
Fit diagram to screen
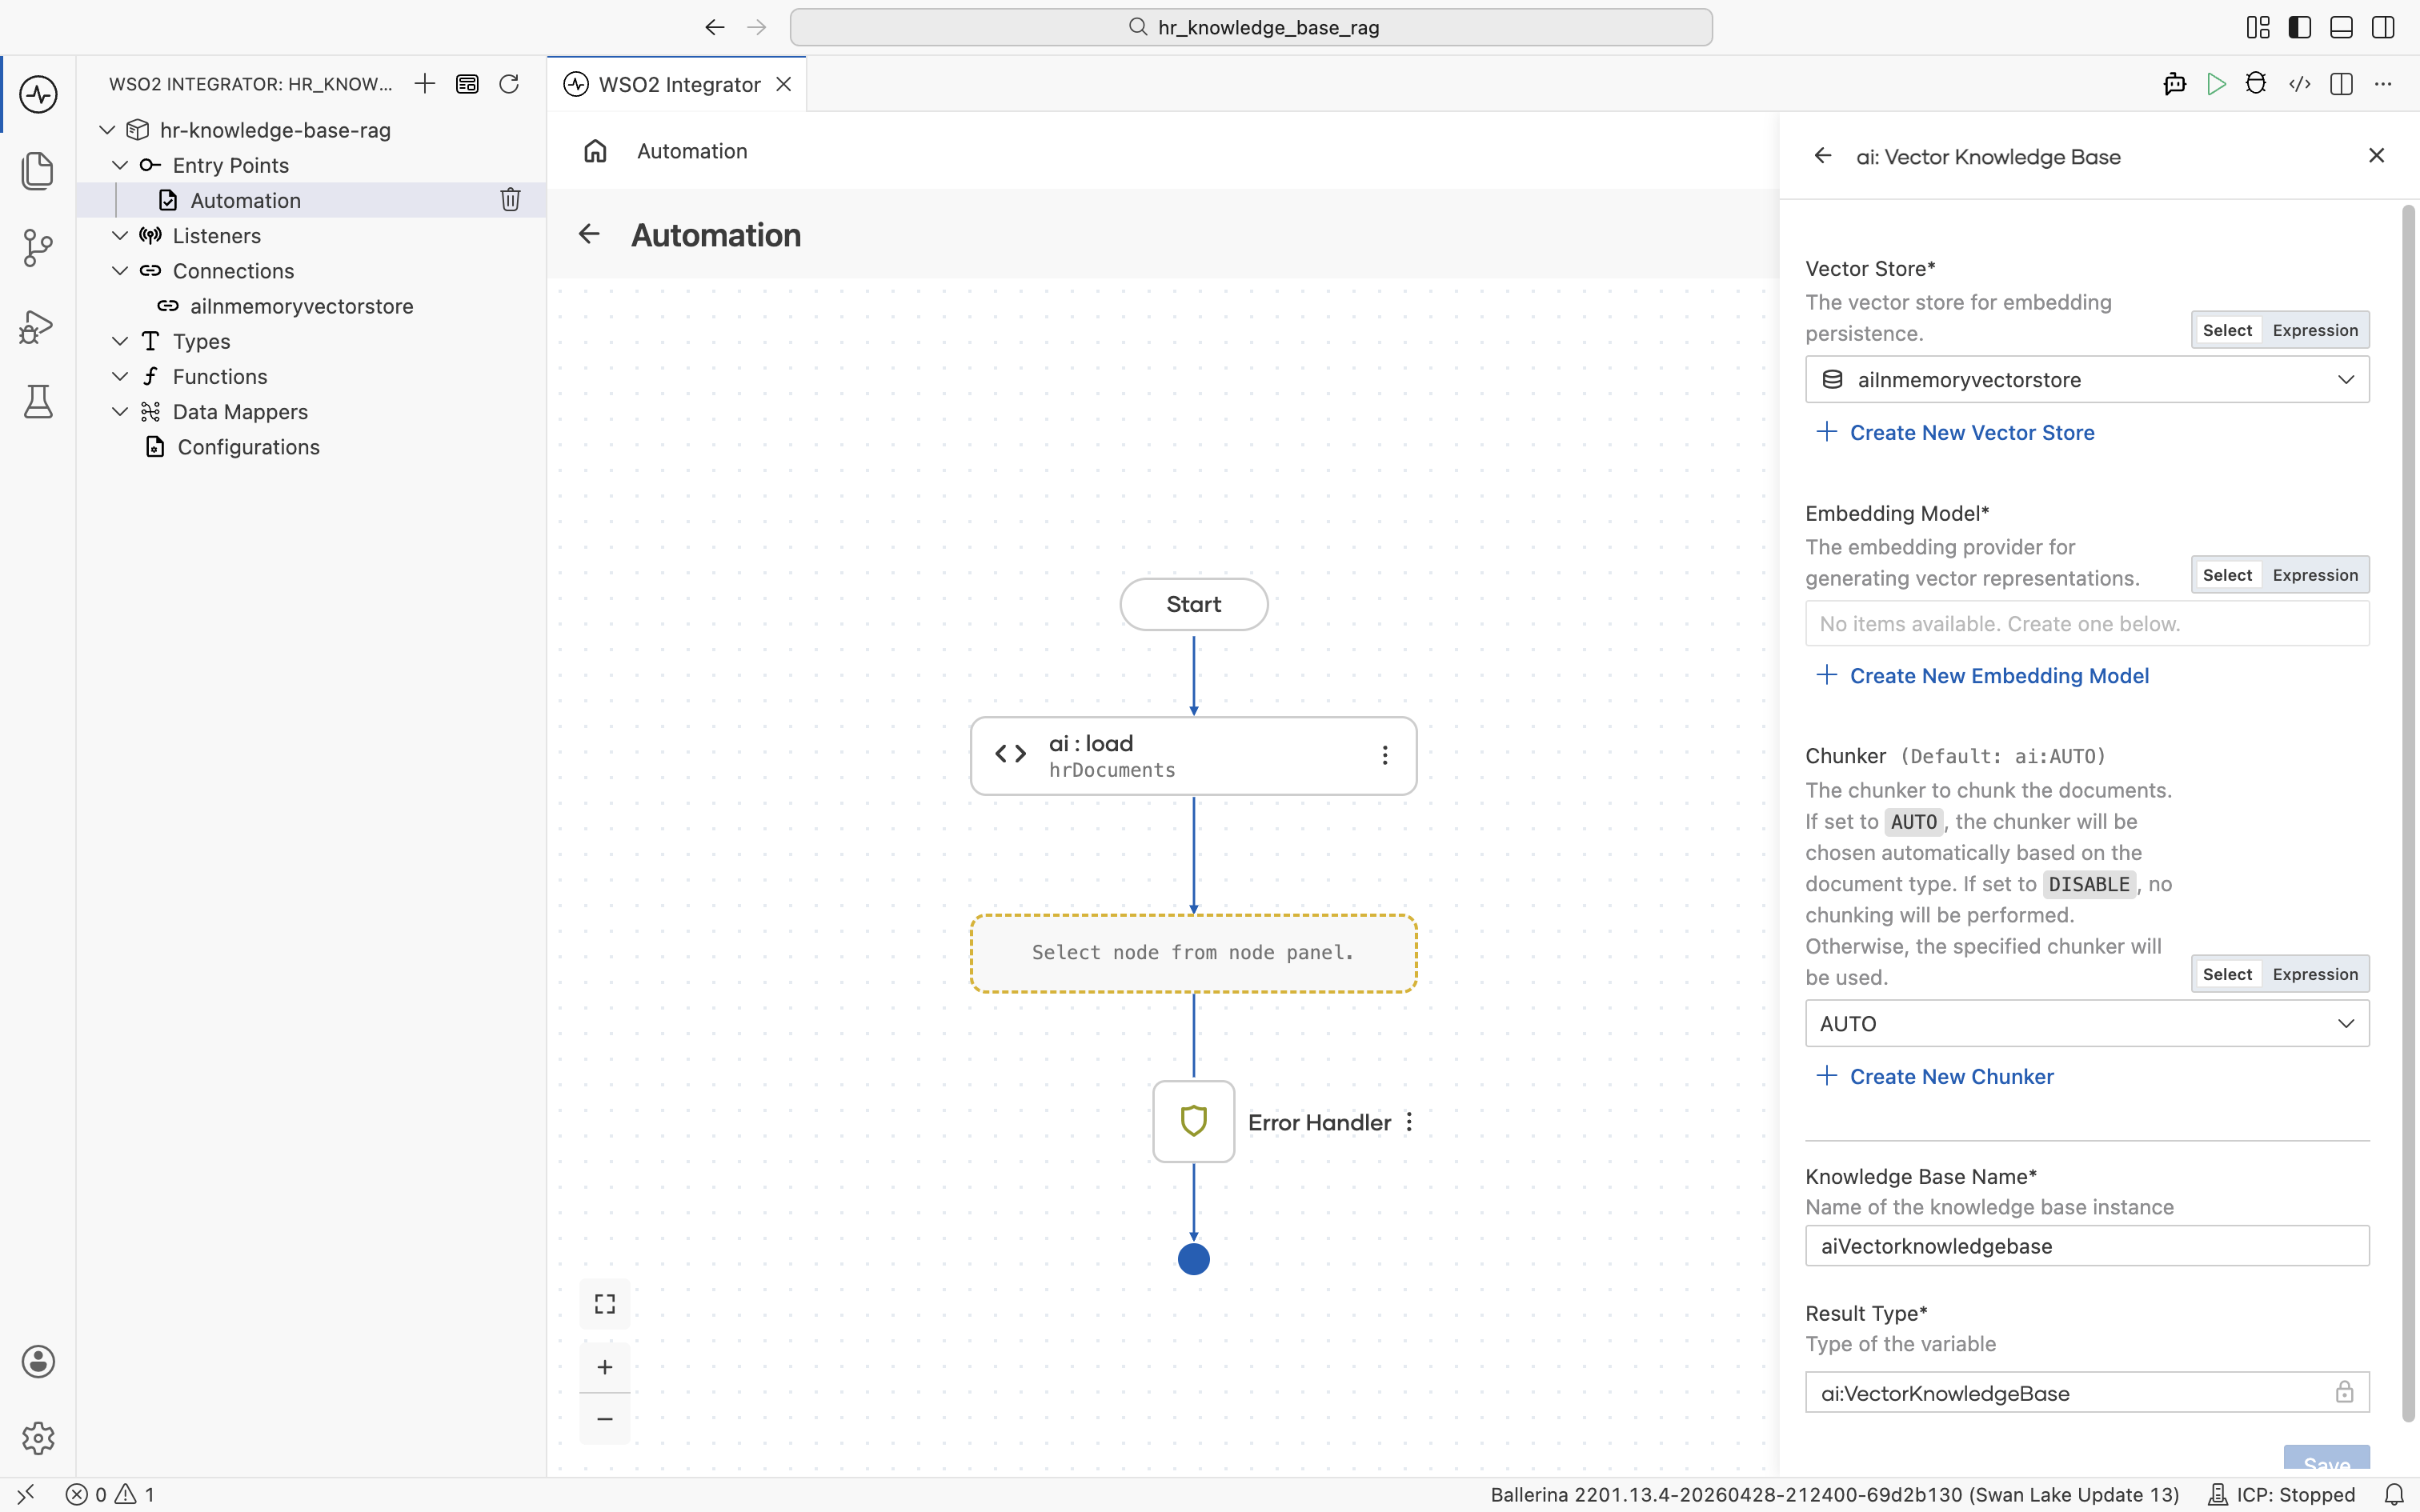(605, 1304)
